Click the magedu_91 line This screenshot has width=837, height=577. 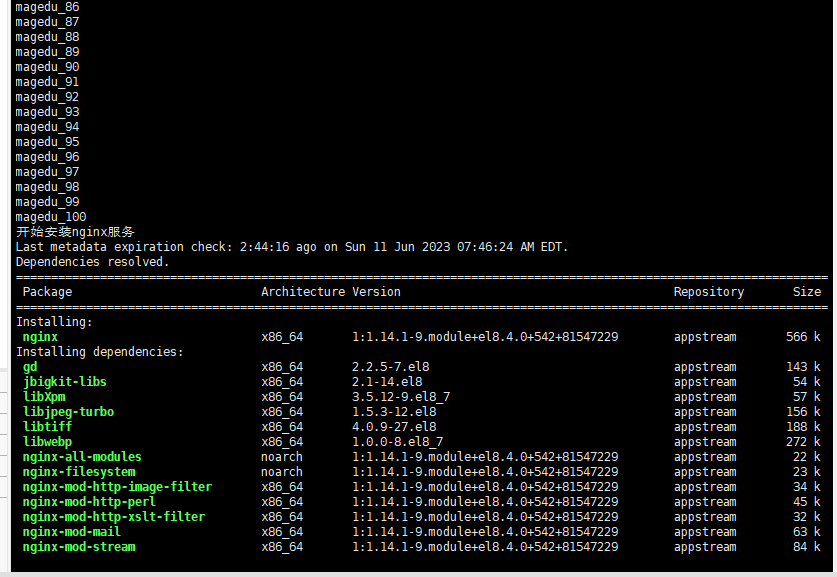coord(48,82)
